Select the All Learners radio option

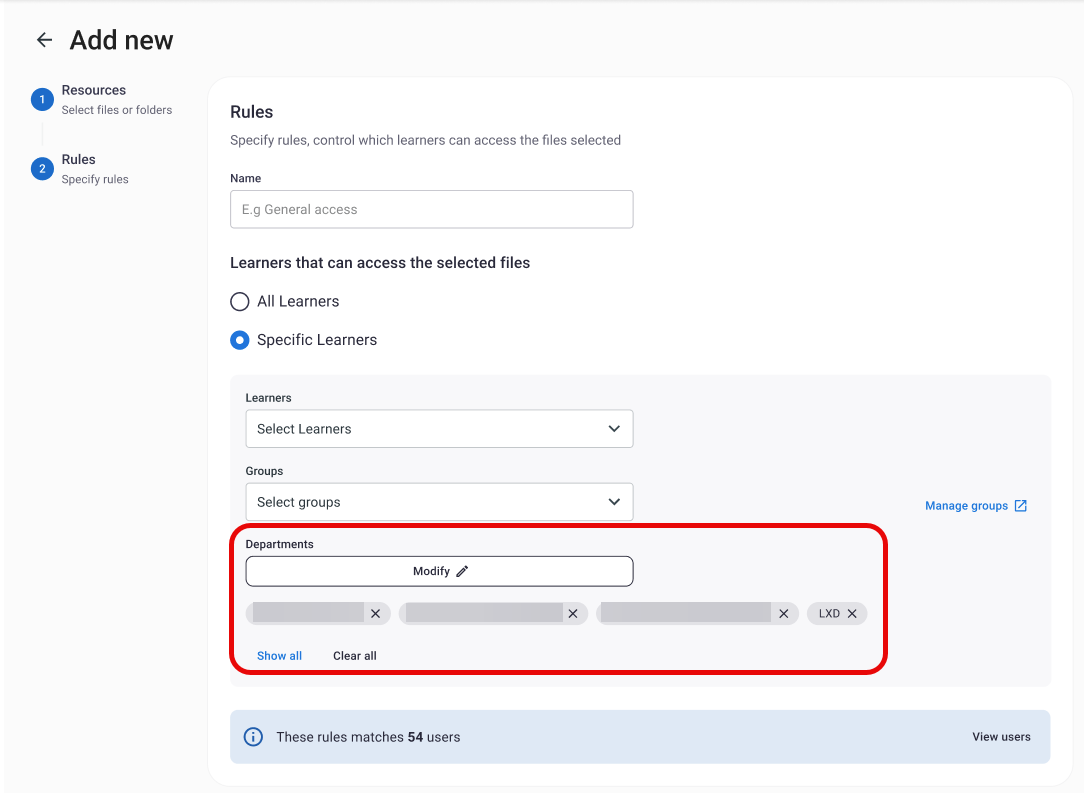[240, 301]
